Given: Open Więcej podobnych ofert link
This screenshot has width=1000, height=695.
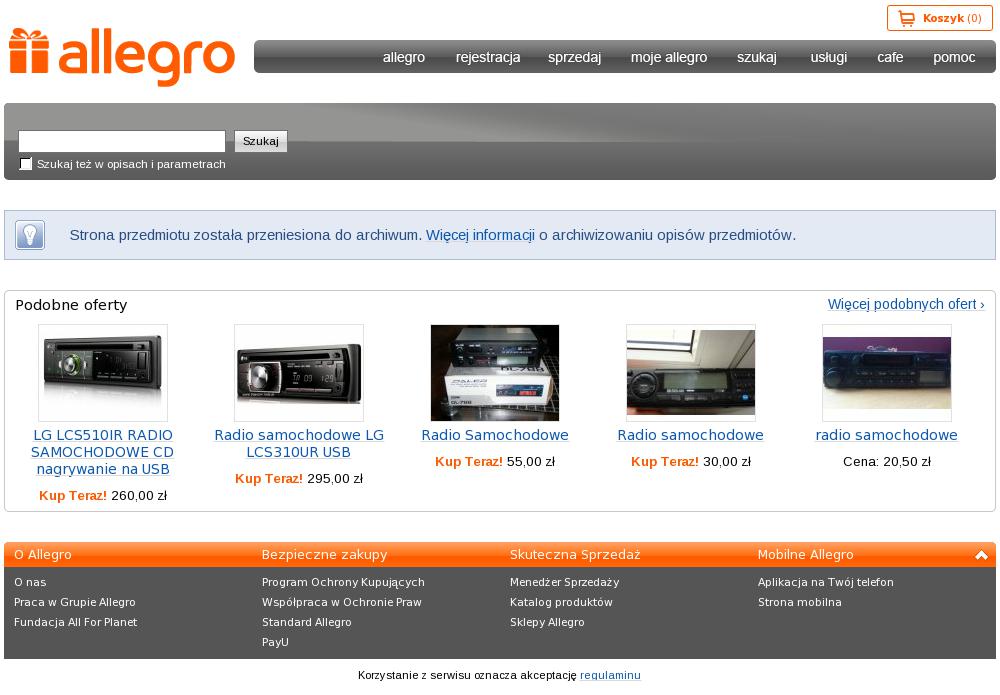Looking at the screenshot, I should 906,304.
